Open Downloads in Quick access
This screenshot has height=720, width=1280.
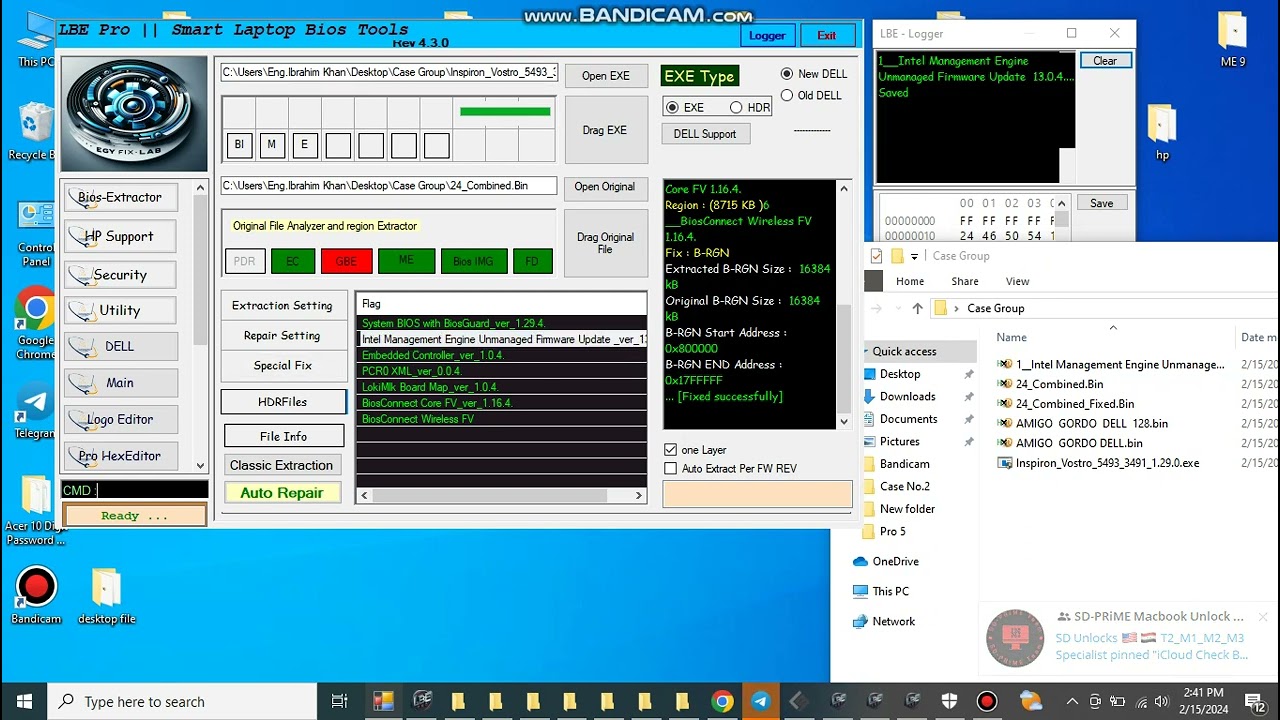click(907, 397)
